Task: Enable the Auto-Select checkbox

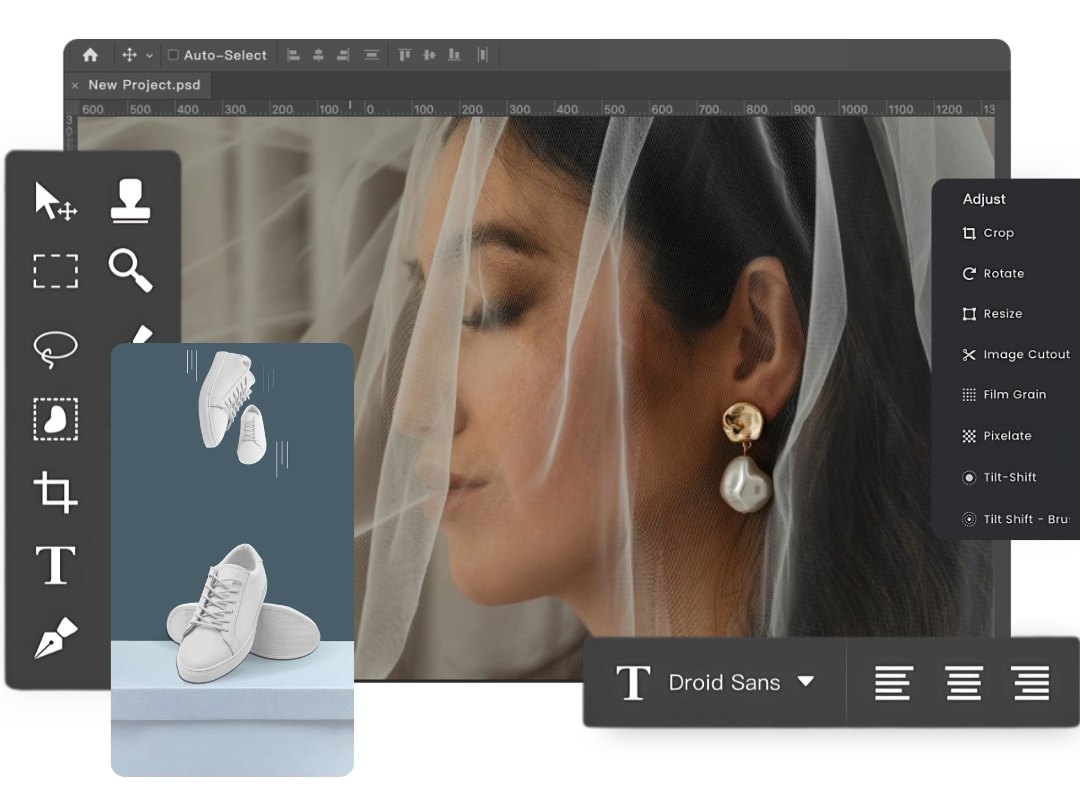Action: pyautogui.click(x=173, y=55)
